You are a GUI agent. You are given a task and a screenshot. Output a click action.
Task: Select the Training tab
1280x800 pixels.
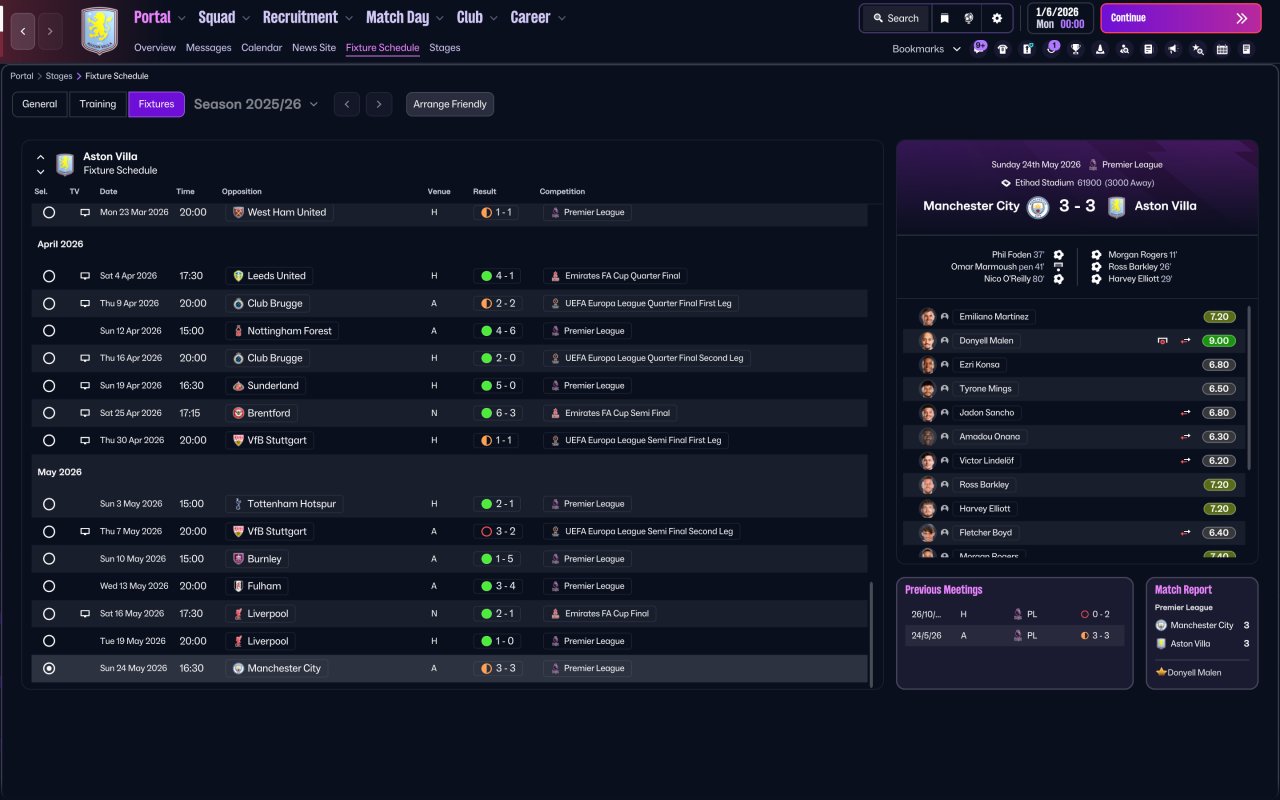point(98,104)
